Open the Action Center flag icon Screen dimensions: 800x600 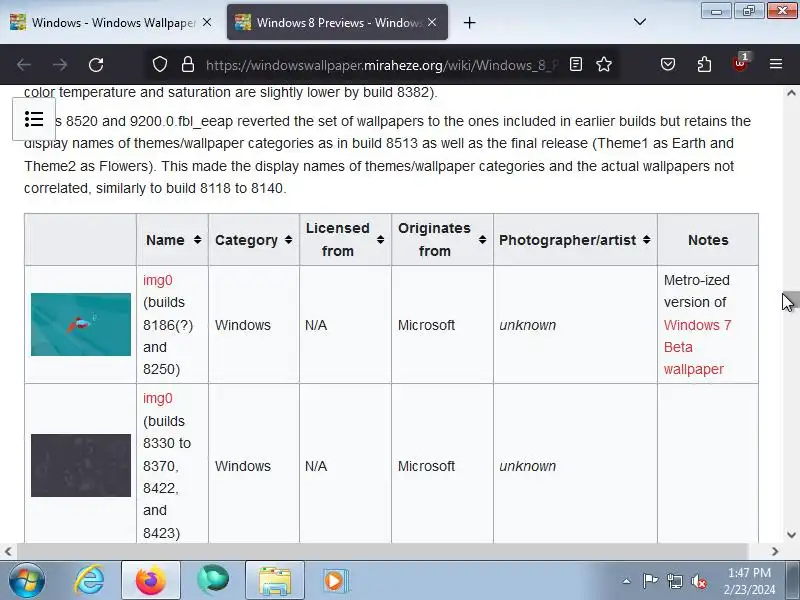pos(650,581)
